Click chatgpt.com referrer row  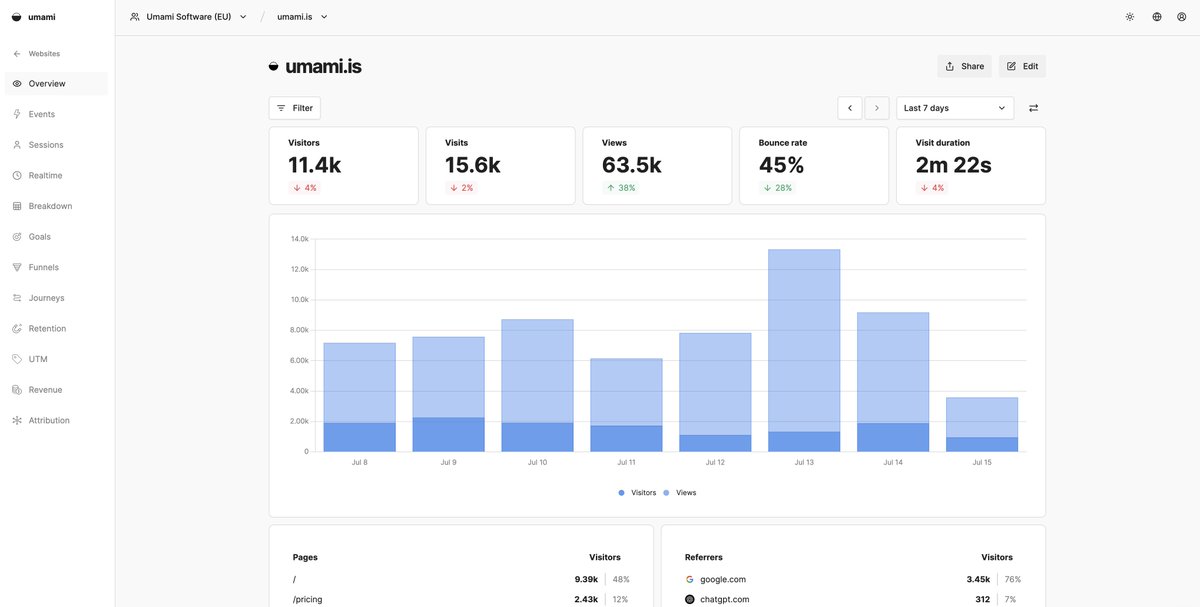pos(853,599)
